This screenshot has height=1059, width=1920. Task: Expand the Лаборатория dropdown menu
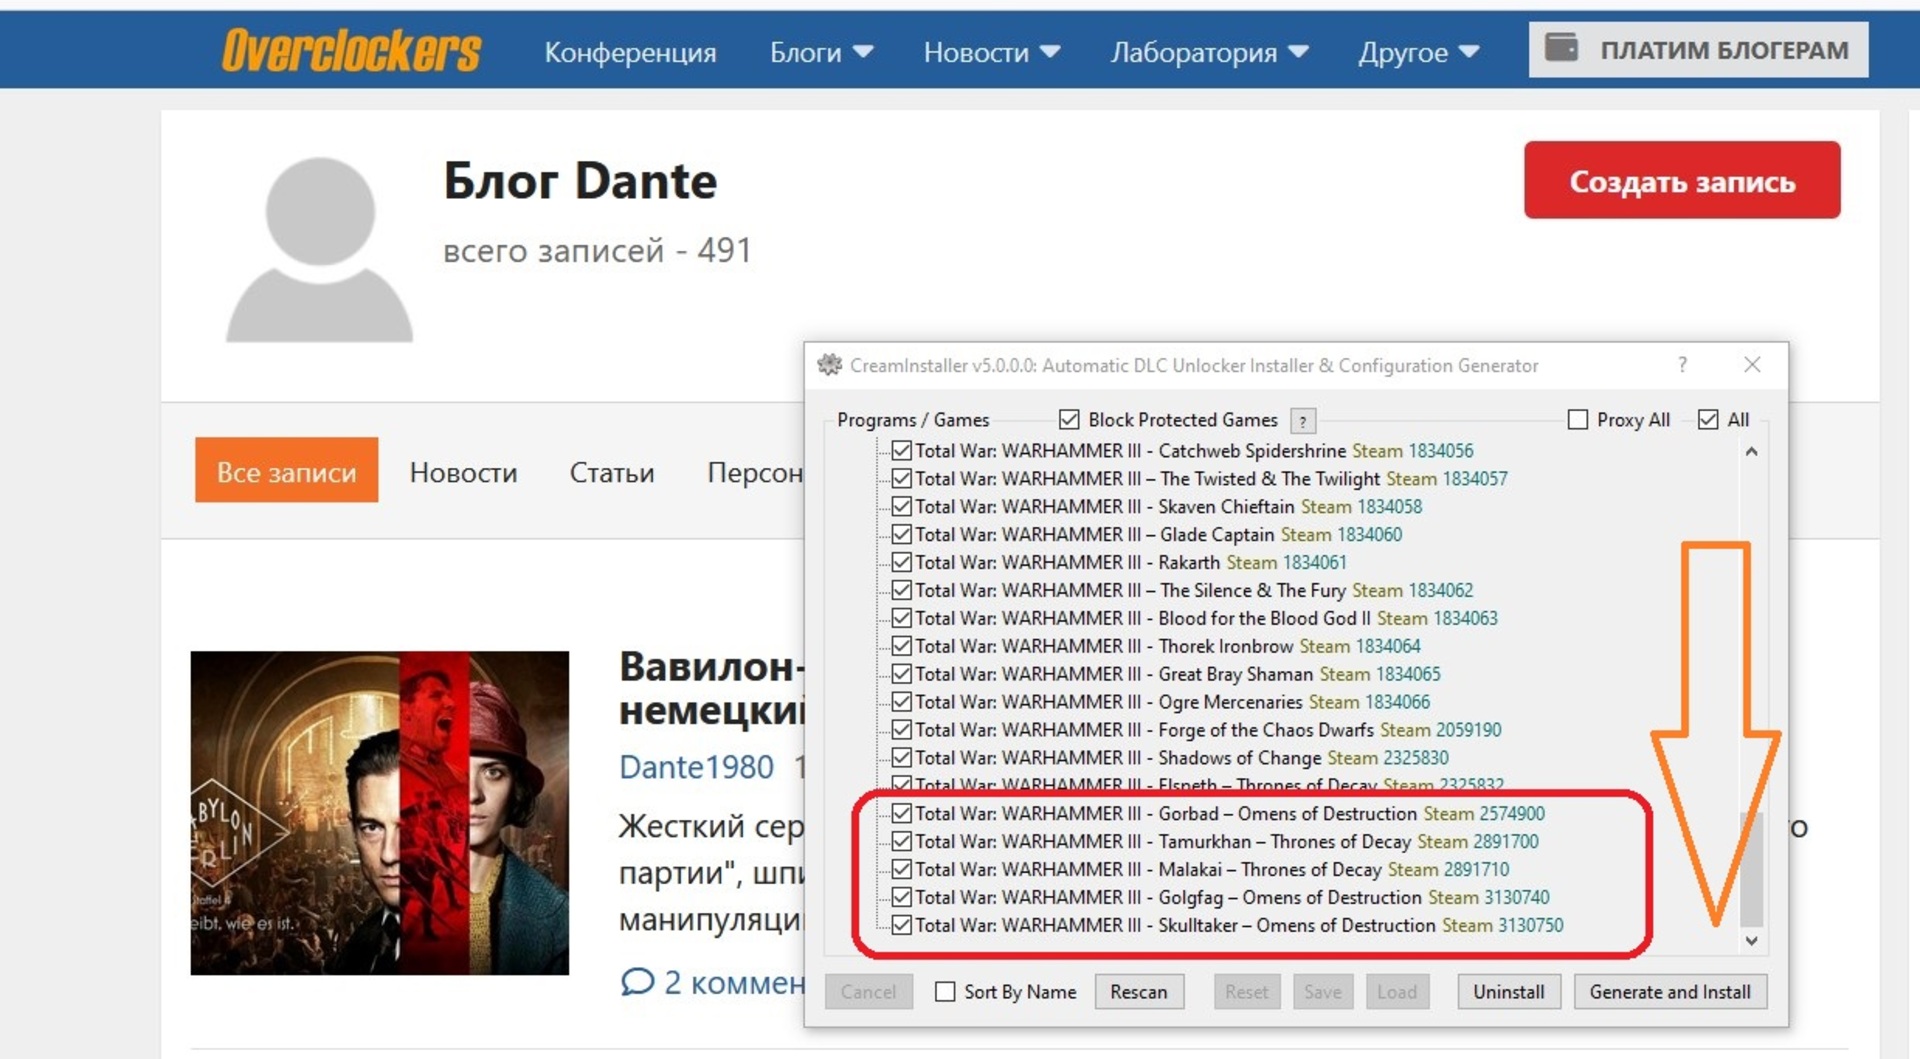[x=1209, y=52]
